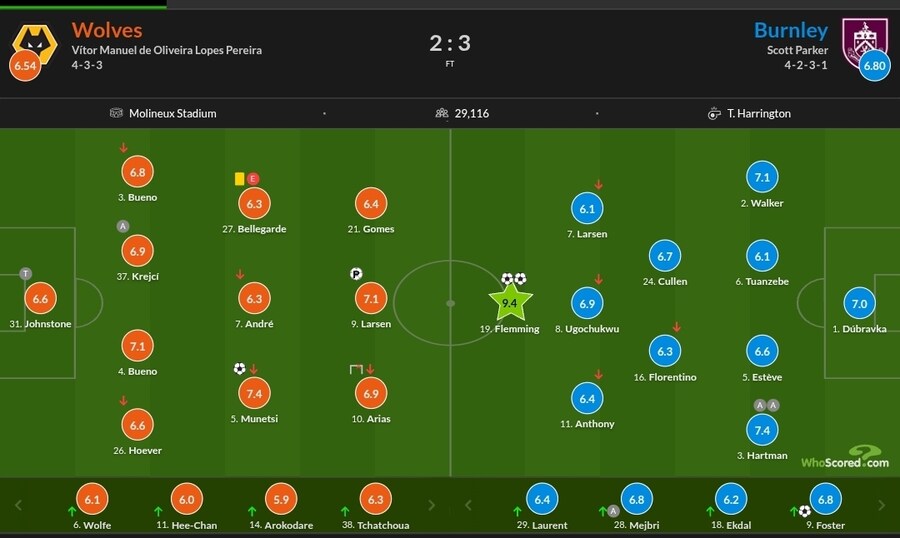Image resolution: width=900 pixels, height=538 pixels.
Task: Open the WhoScored.com logo
Action: coord(844,456)
